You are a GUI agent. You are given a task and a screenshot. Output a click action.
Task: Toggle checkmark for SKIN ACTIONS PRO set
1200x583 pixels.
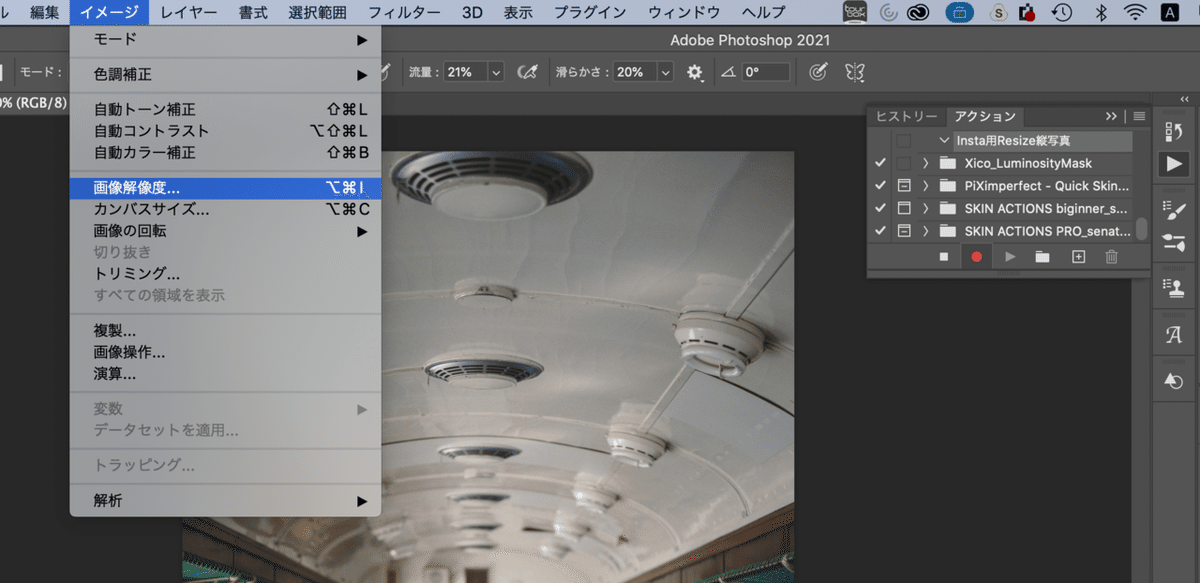pyautogui.click(x=880, y=231)
